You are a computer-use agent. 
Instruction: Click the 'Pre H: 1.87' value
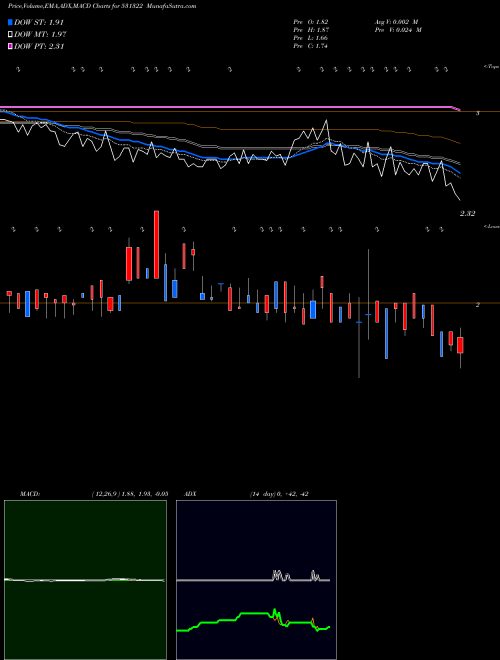point(311,30)
